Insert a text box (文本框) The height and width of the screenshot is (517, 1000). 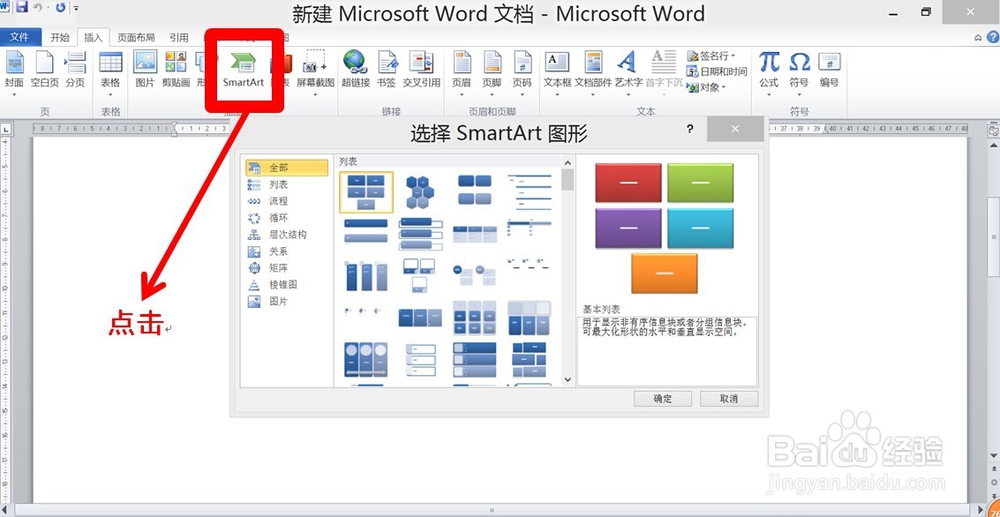(557, 72)
